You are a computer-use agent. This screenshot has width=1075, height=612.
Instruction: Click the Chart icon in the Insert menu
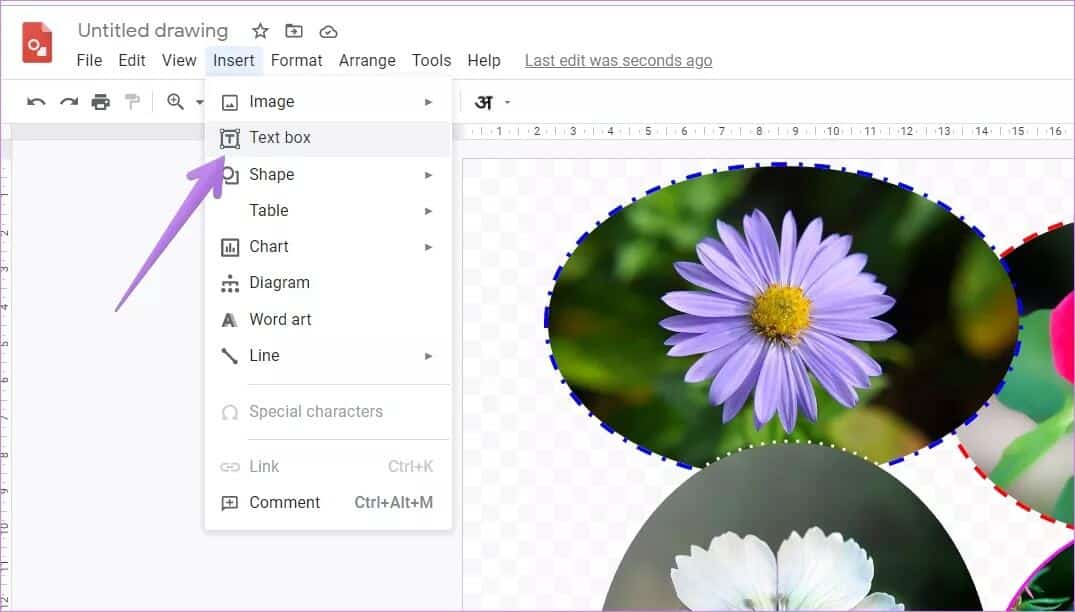point(230,247)
